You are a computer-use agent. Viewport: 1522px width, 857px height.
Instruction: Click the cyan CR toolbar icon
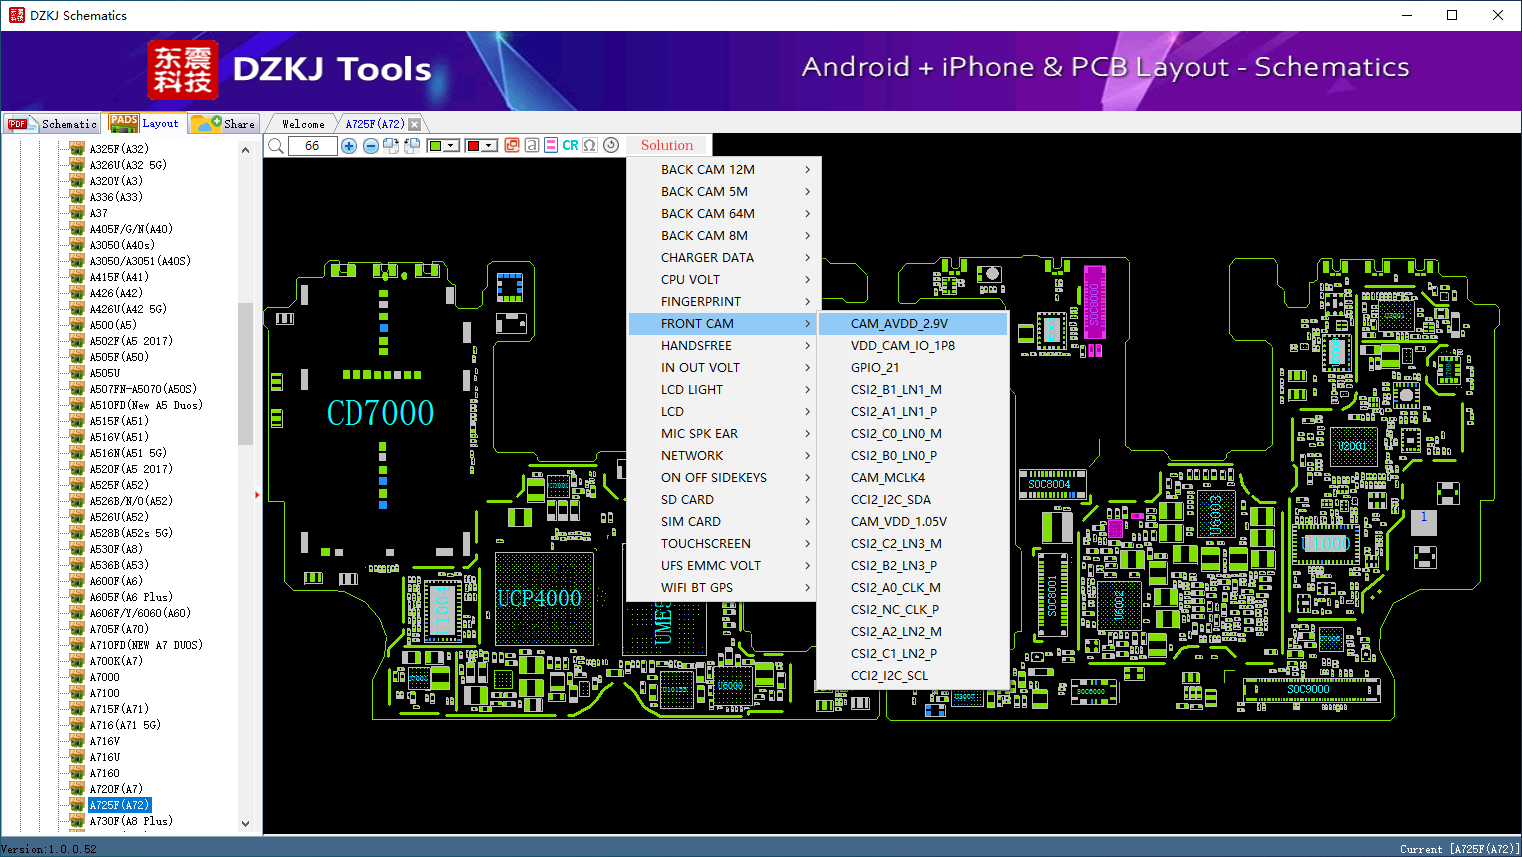(x=570, y=145)
